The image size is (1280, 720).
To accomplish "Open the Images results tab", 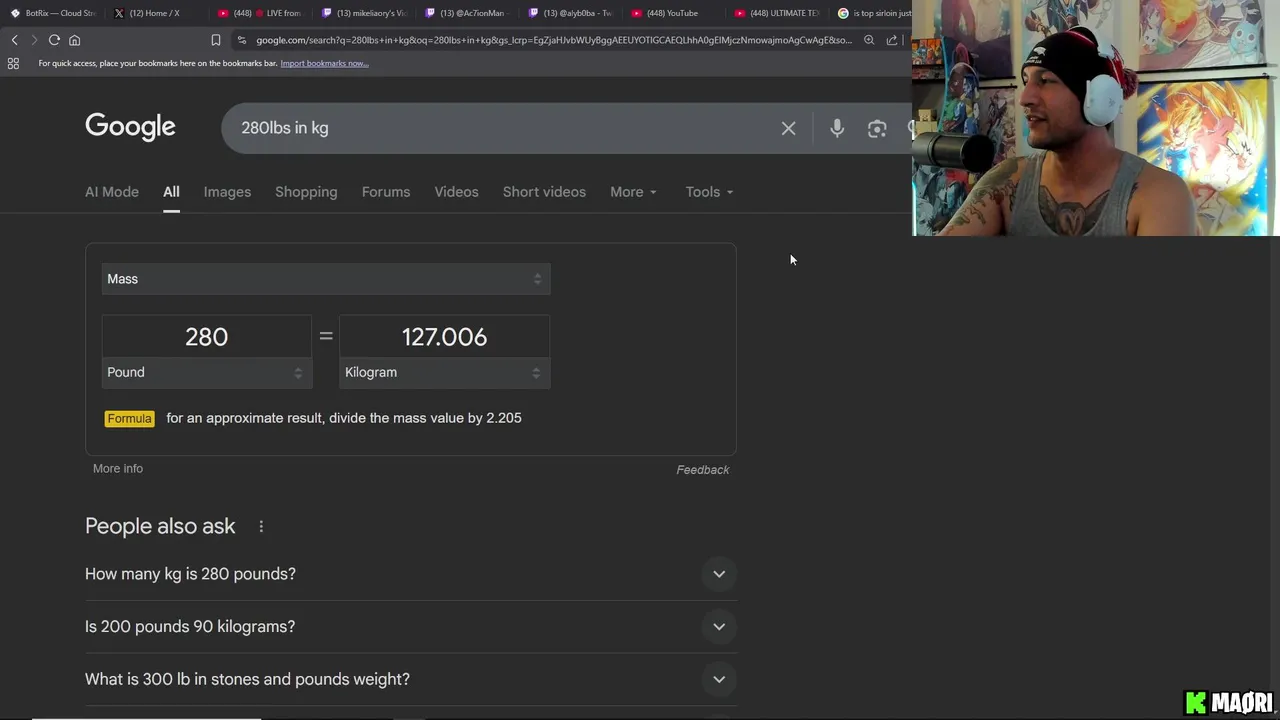I will (x=227, y=192).
